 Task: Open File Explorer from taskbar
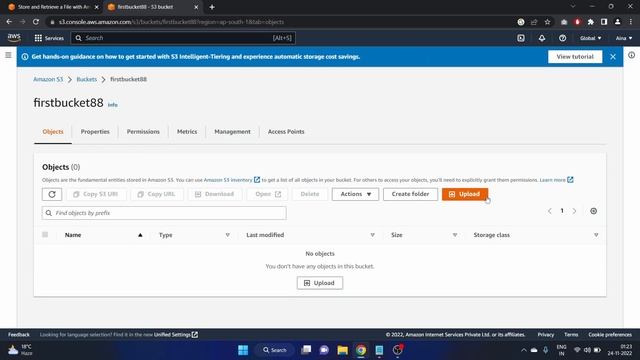(342, 350)
